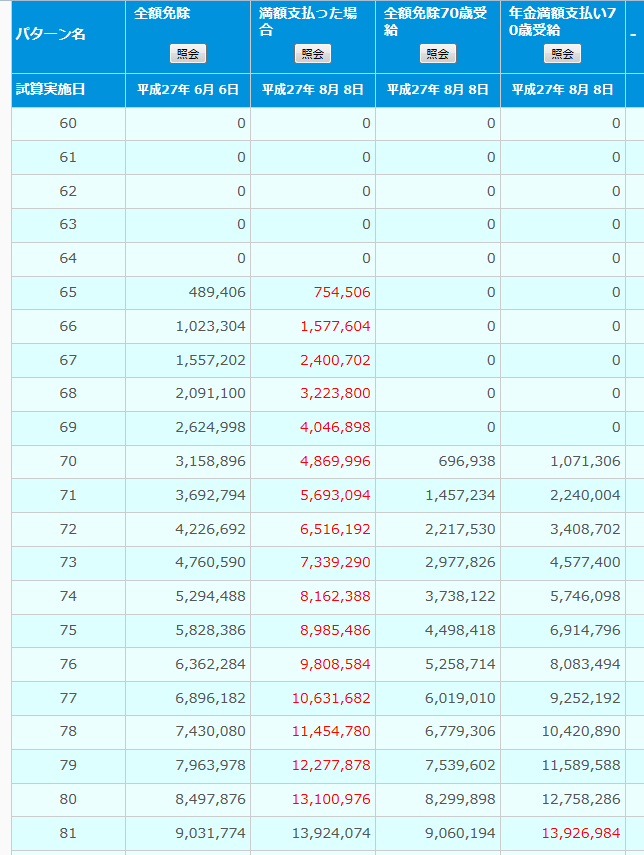Viewport: 644px width, 855px height.
Task: Select value 2,624,998
Action: [210, 427]
